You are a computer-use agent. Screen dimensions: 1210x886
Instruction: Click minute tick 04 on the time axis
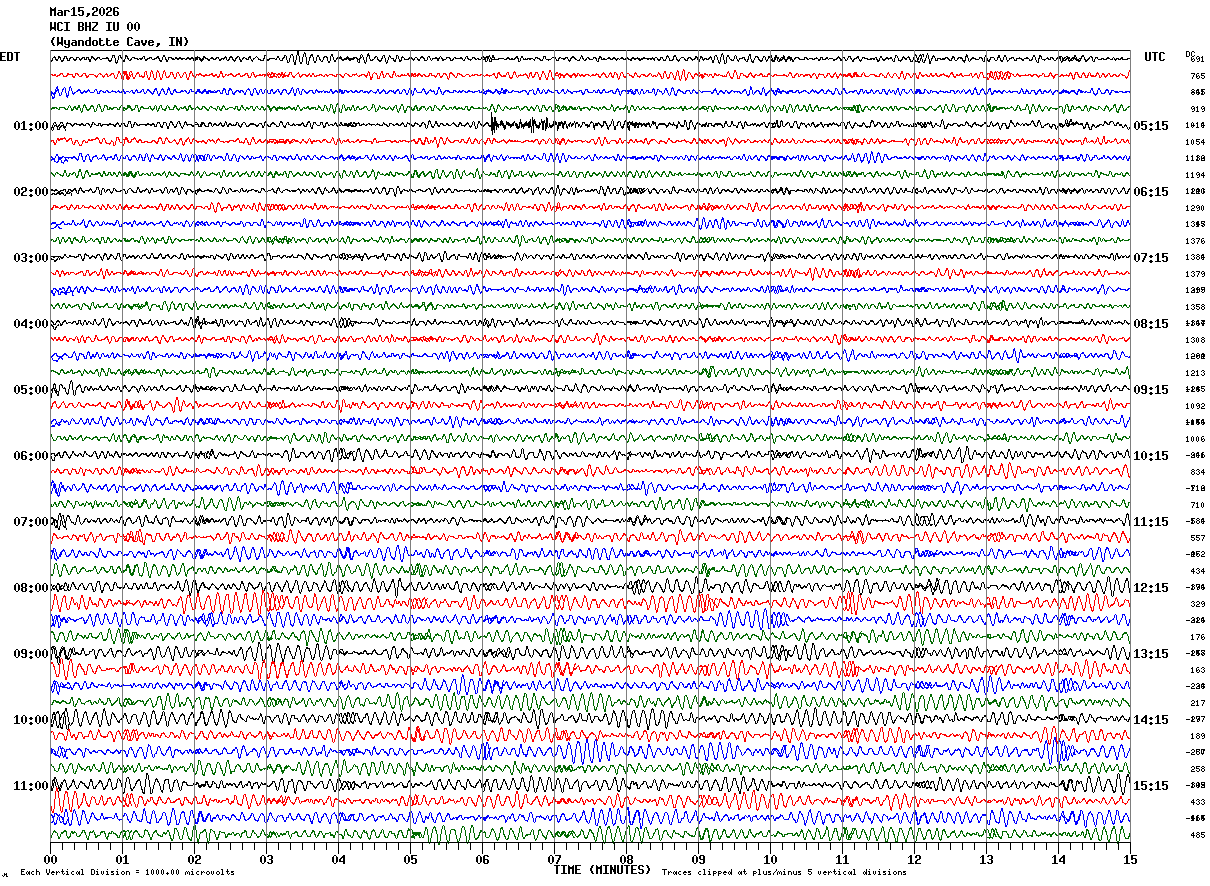tap(338, 859)
